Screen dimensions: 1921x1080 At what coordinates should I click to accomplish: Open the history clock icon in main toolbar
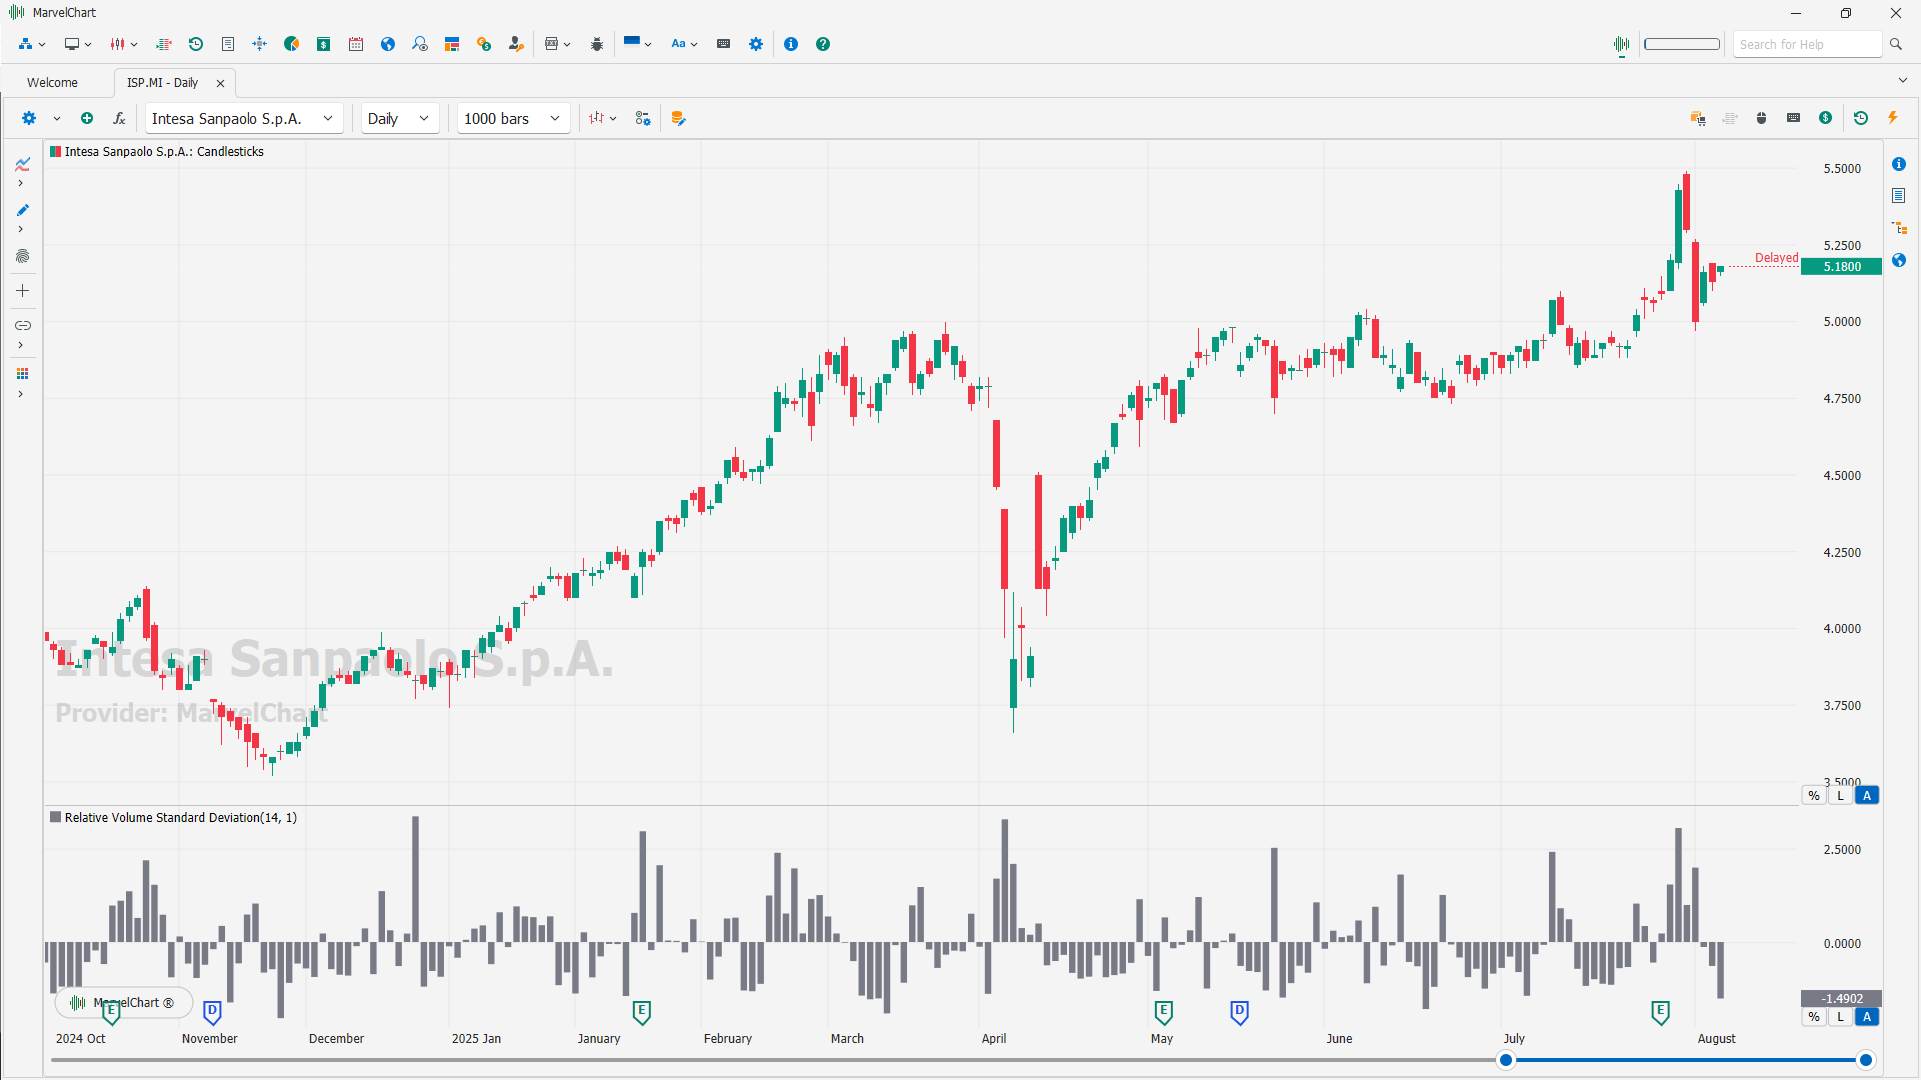tap(196, 44)
